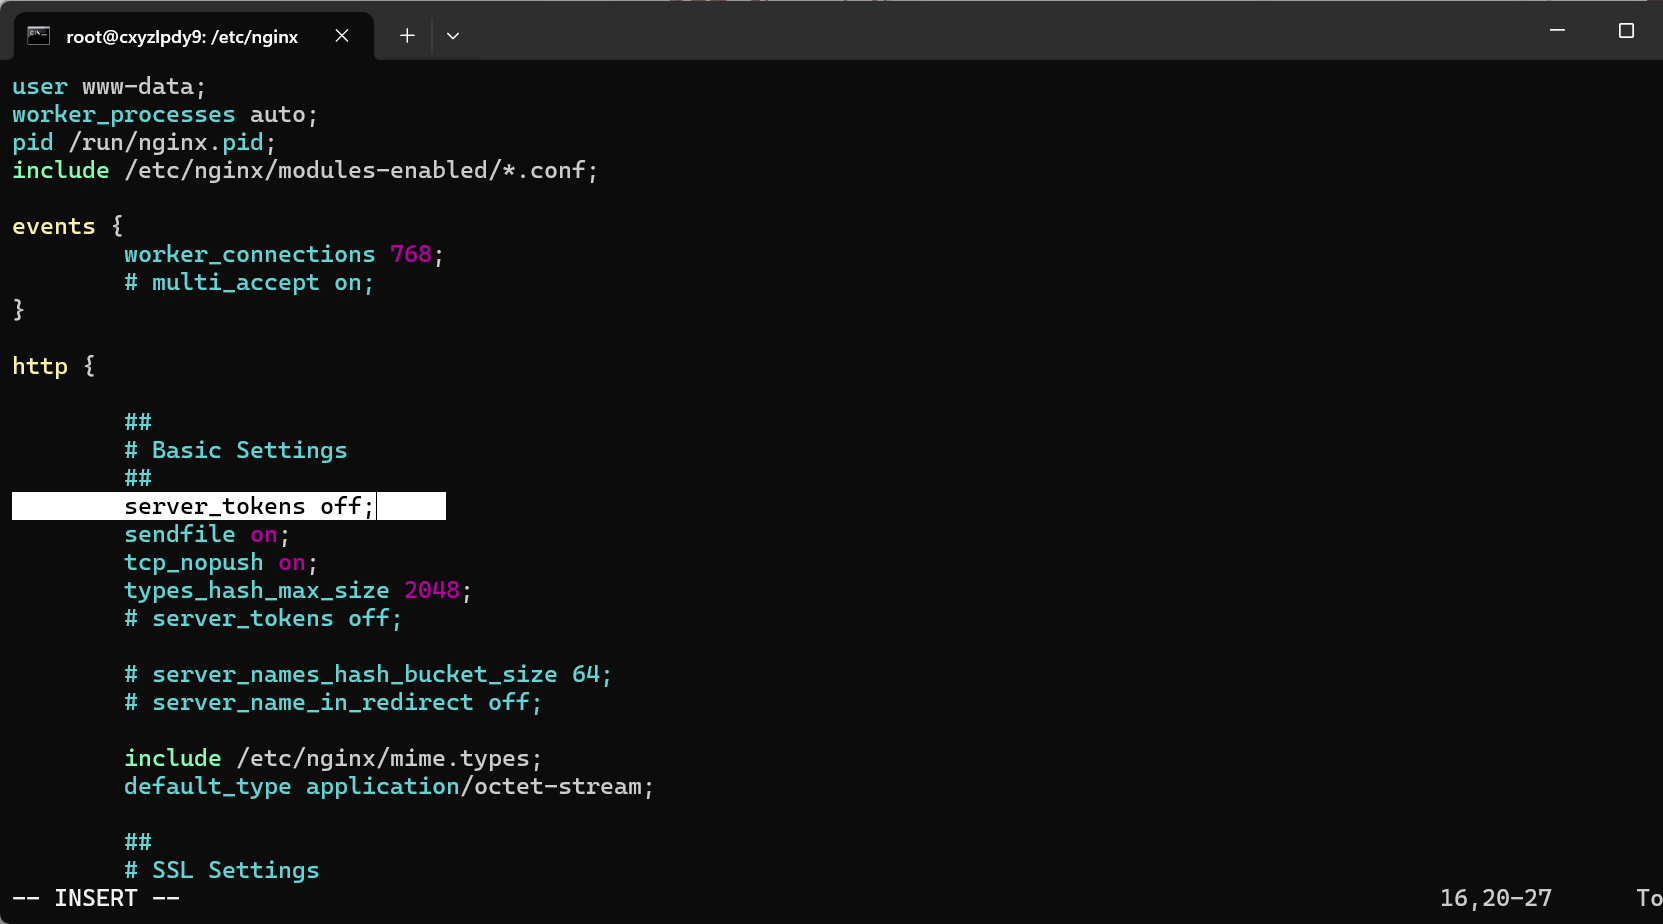Click the '# Basic Settings' comment
This screenshot has width=1663, height=924.
(x=236, y=451)
